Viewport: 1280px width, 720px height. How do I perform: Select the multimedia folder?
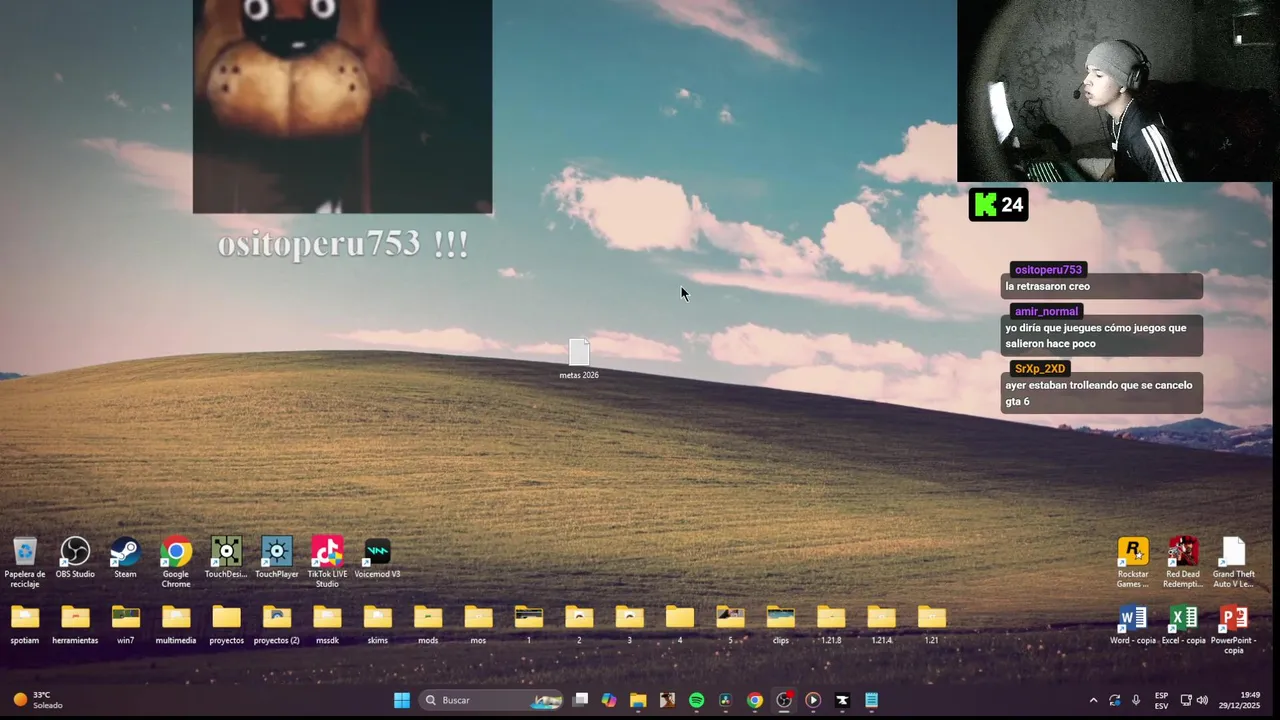click(176, 625)
